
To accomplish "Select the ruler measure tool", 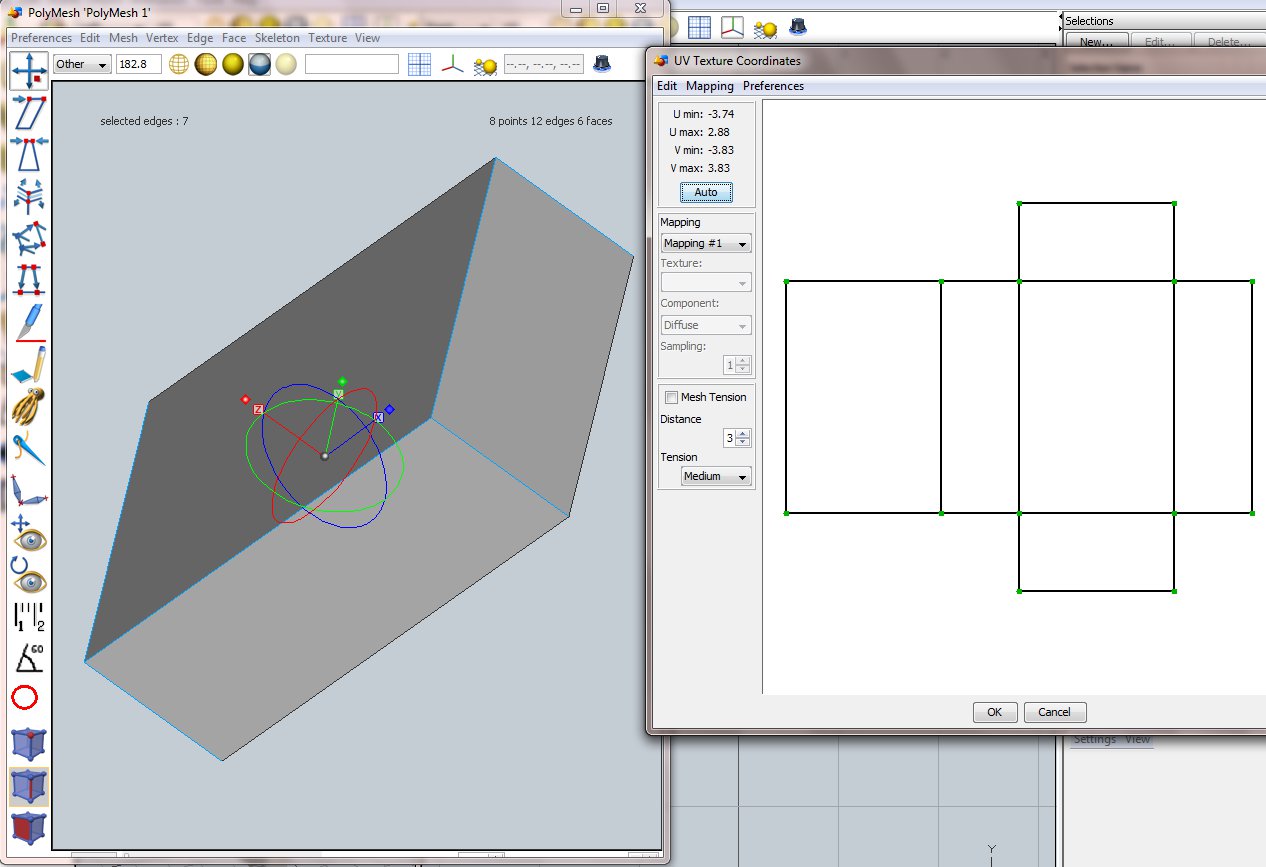I will pyautogui.click(x=29, y=616).
